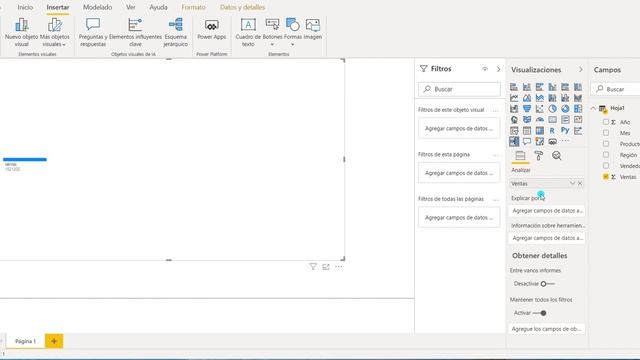
Task: Select the R script visual
Action: tap(552, 131)
